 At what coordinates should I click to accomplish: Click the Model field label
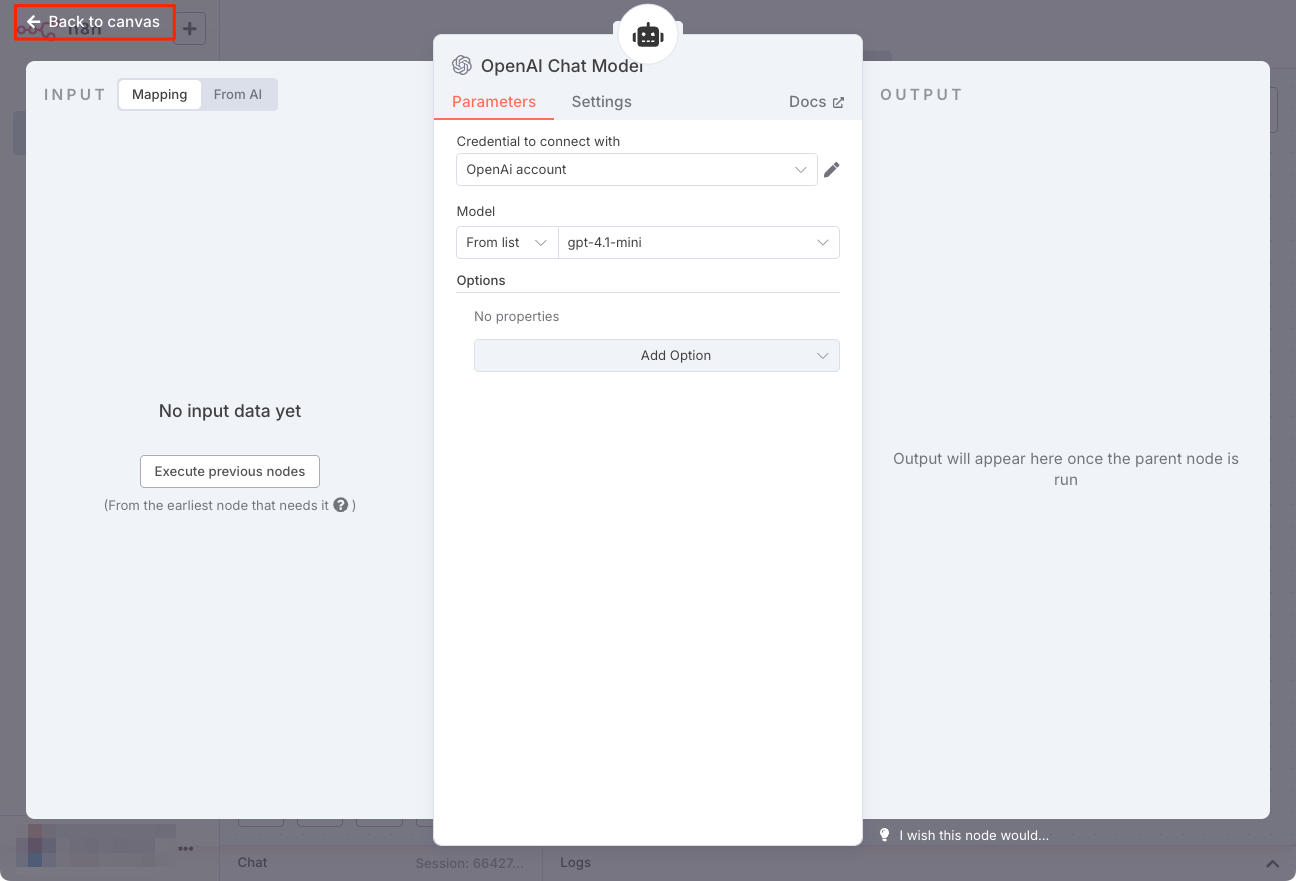[476, 212]
